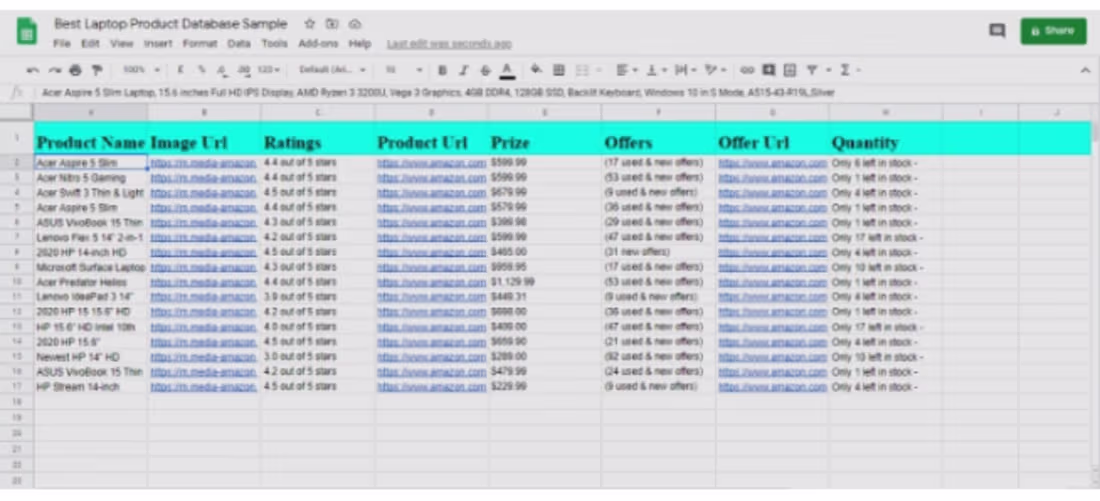This screenshot has width=1100, height=501.
Task: Select the Lenovo IdeaPad 3 14" cell
Action: click(x=90, y=298)
